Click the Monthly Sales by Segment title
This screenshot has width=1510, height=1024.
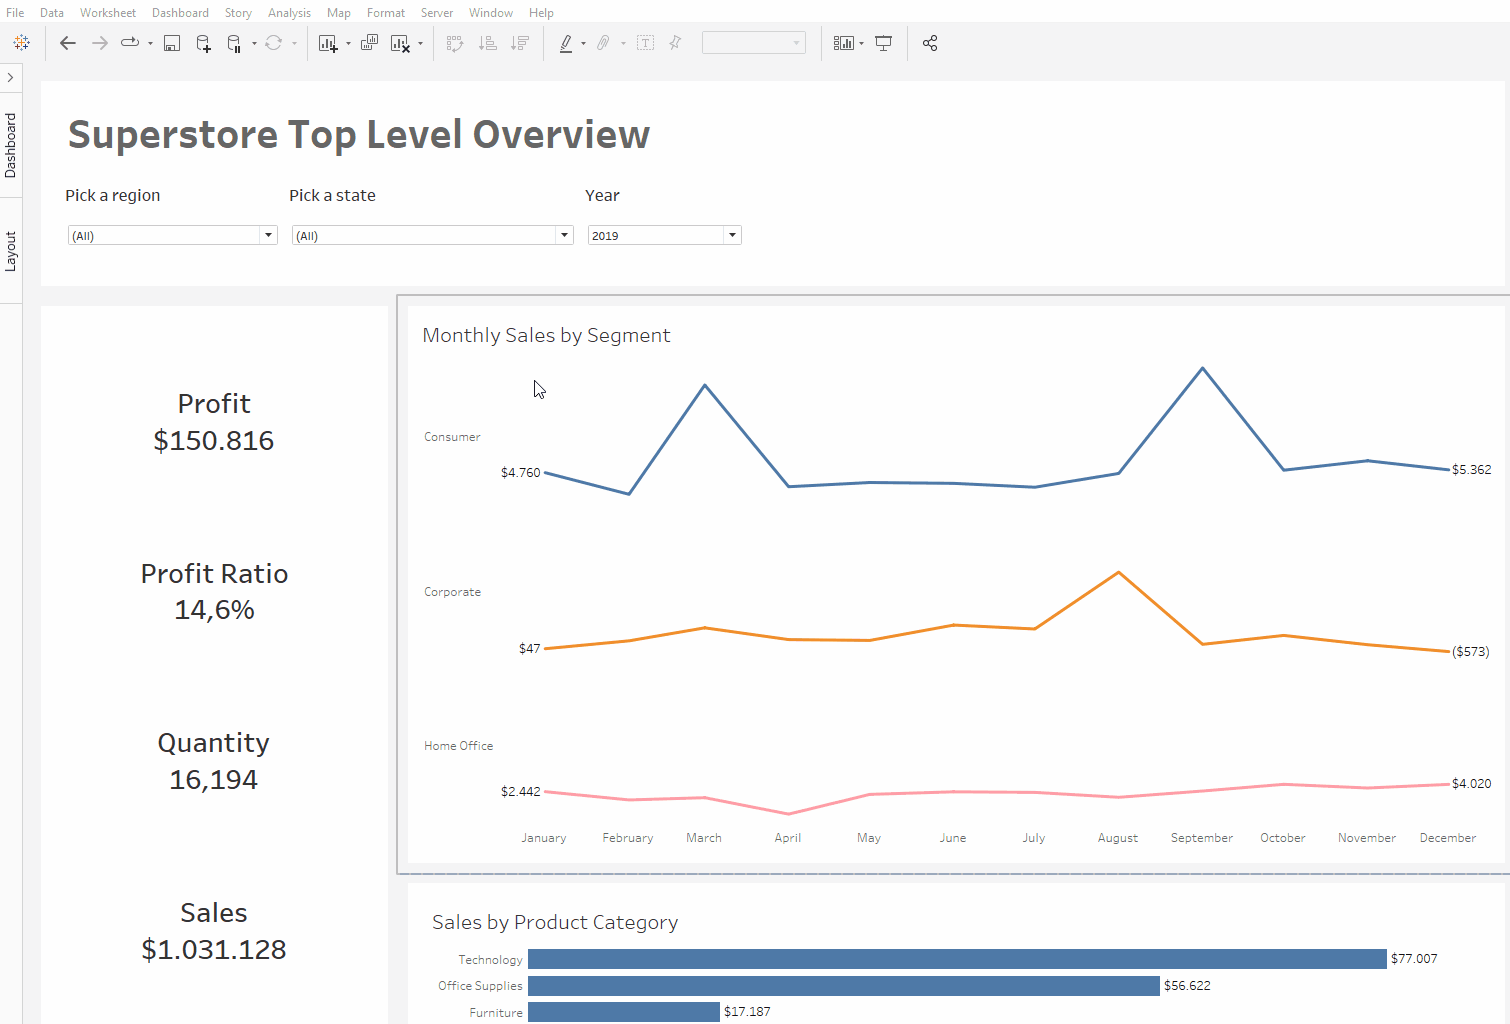(x=546, y=335)
